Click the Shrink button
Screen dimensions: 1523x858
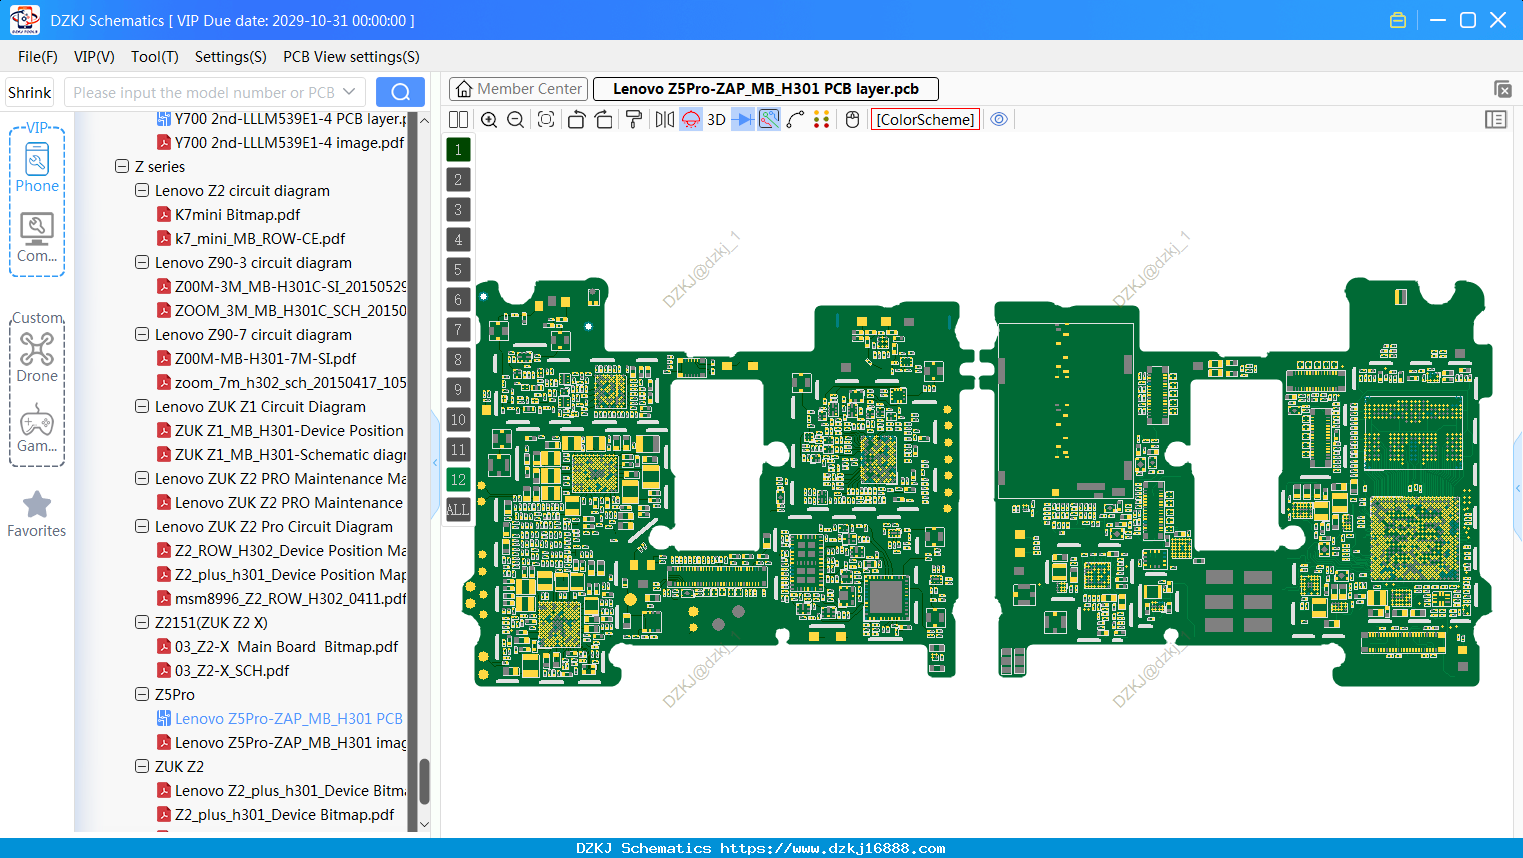coord(30,92)
